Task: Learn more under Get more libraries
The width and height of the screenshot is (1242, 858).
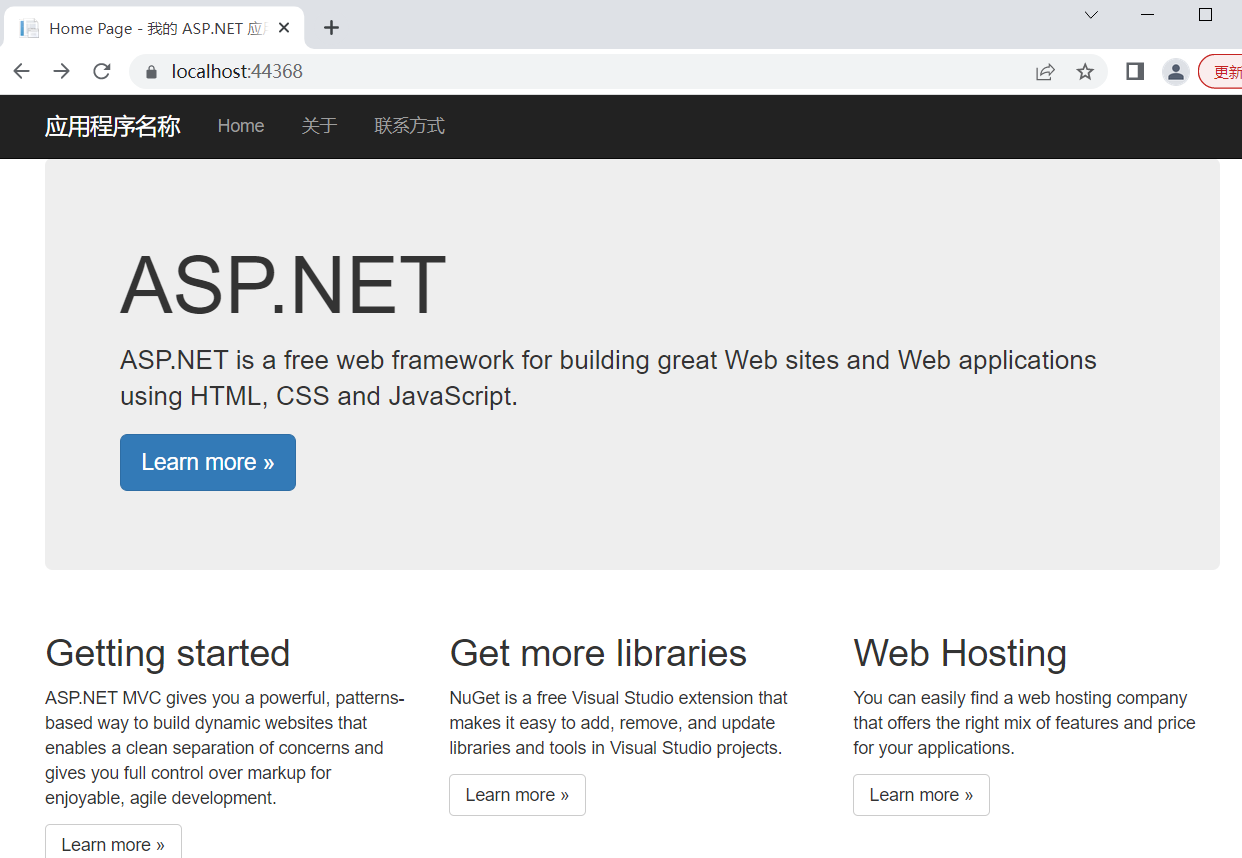Action: point(517,795)
